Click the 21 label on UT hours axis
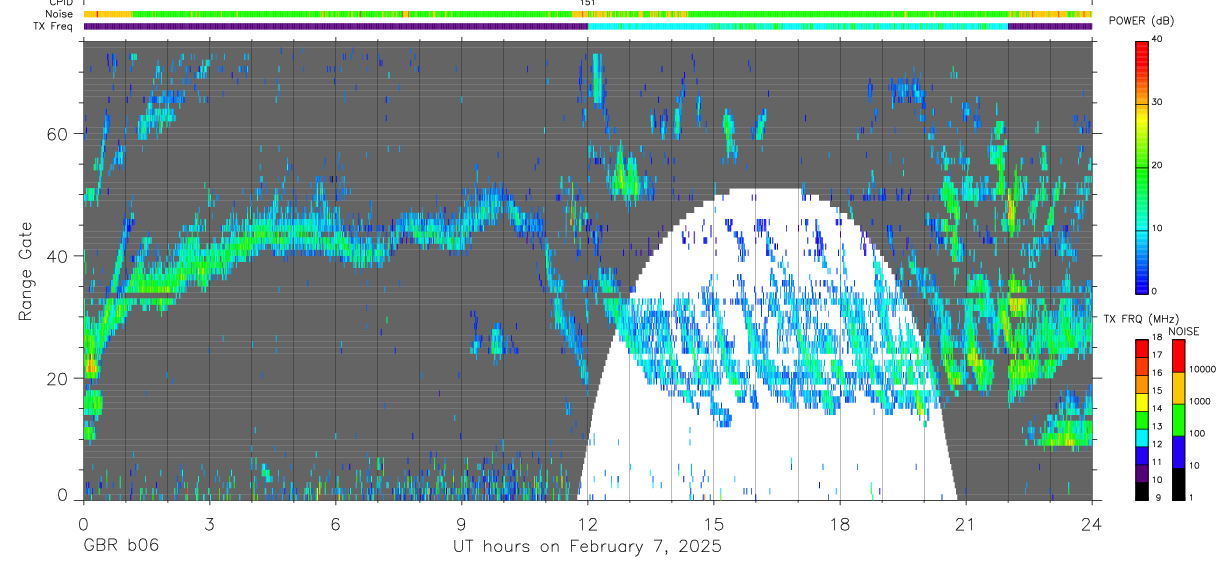 (x=966, y=523)
